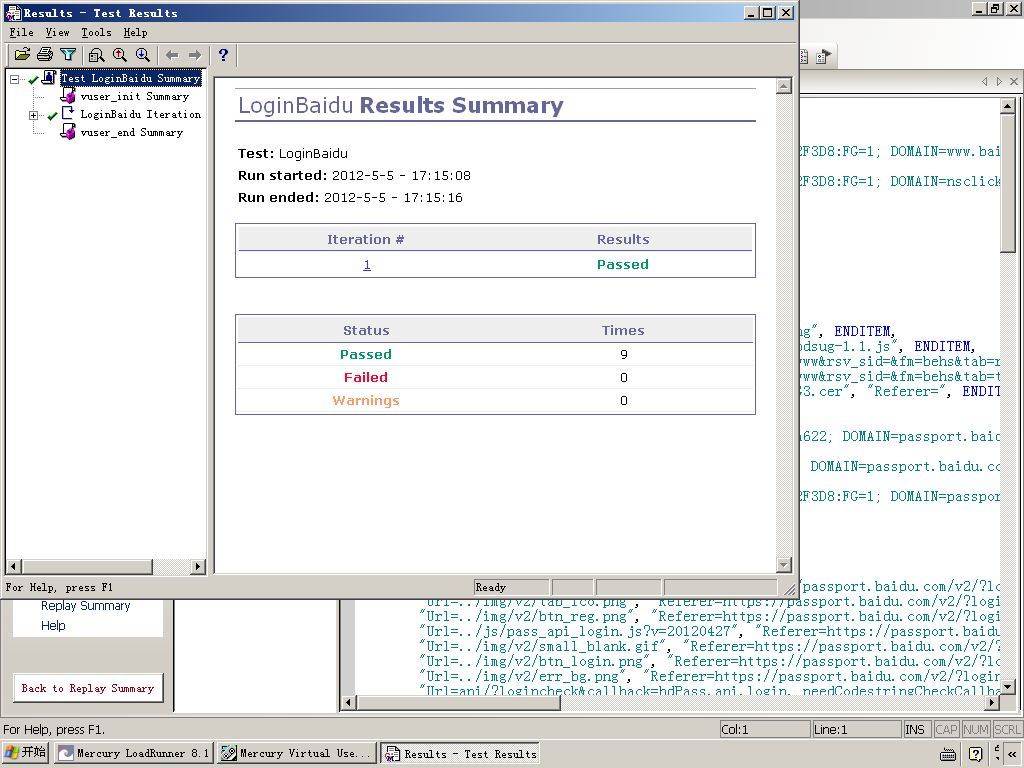Select vuser_init Summary in the tree

pos(135,96)
